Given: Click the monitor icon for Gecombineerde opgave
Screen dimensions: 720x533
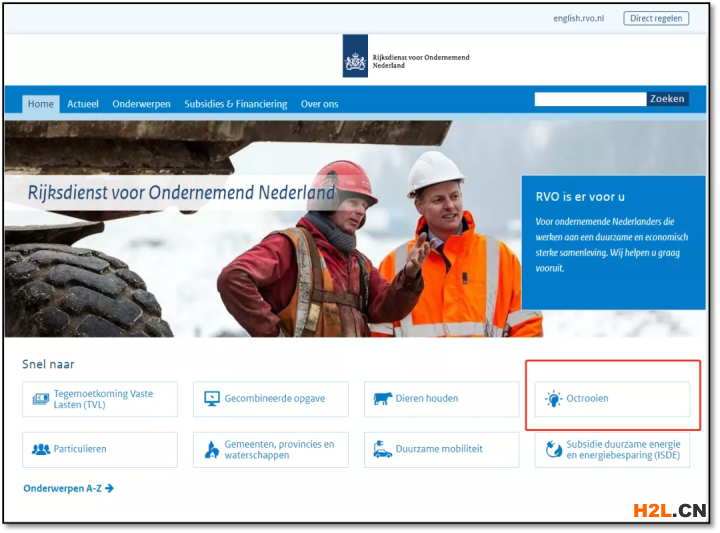Looking at the screenshot, I should point(212,398).
